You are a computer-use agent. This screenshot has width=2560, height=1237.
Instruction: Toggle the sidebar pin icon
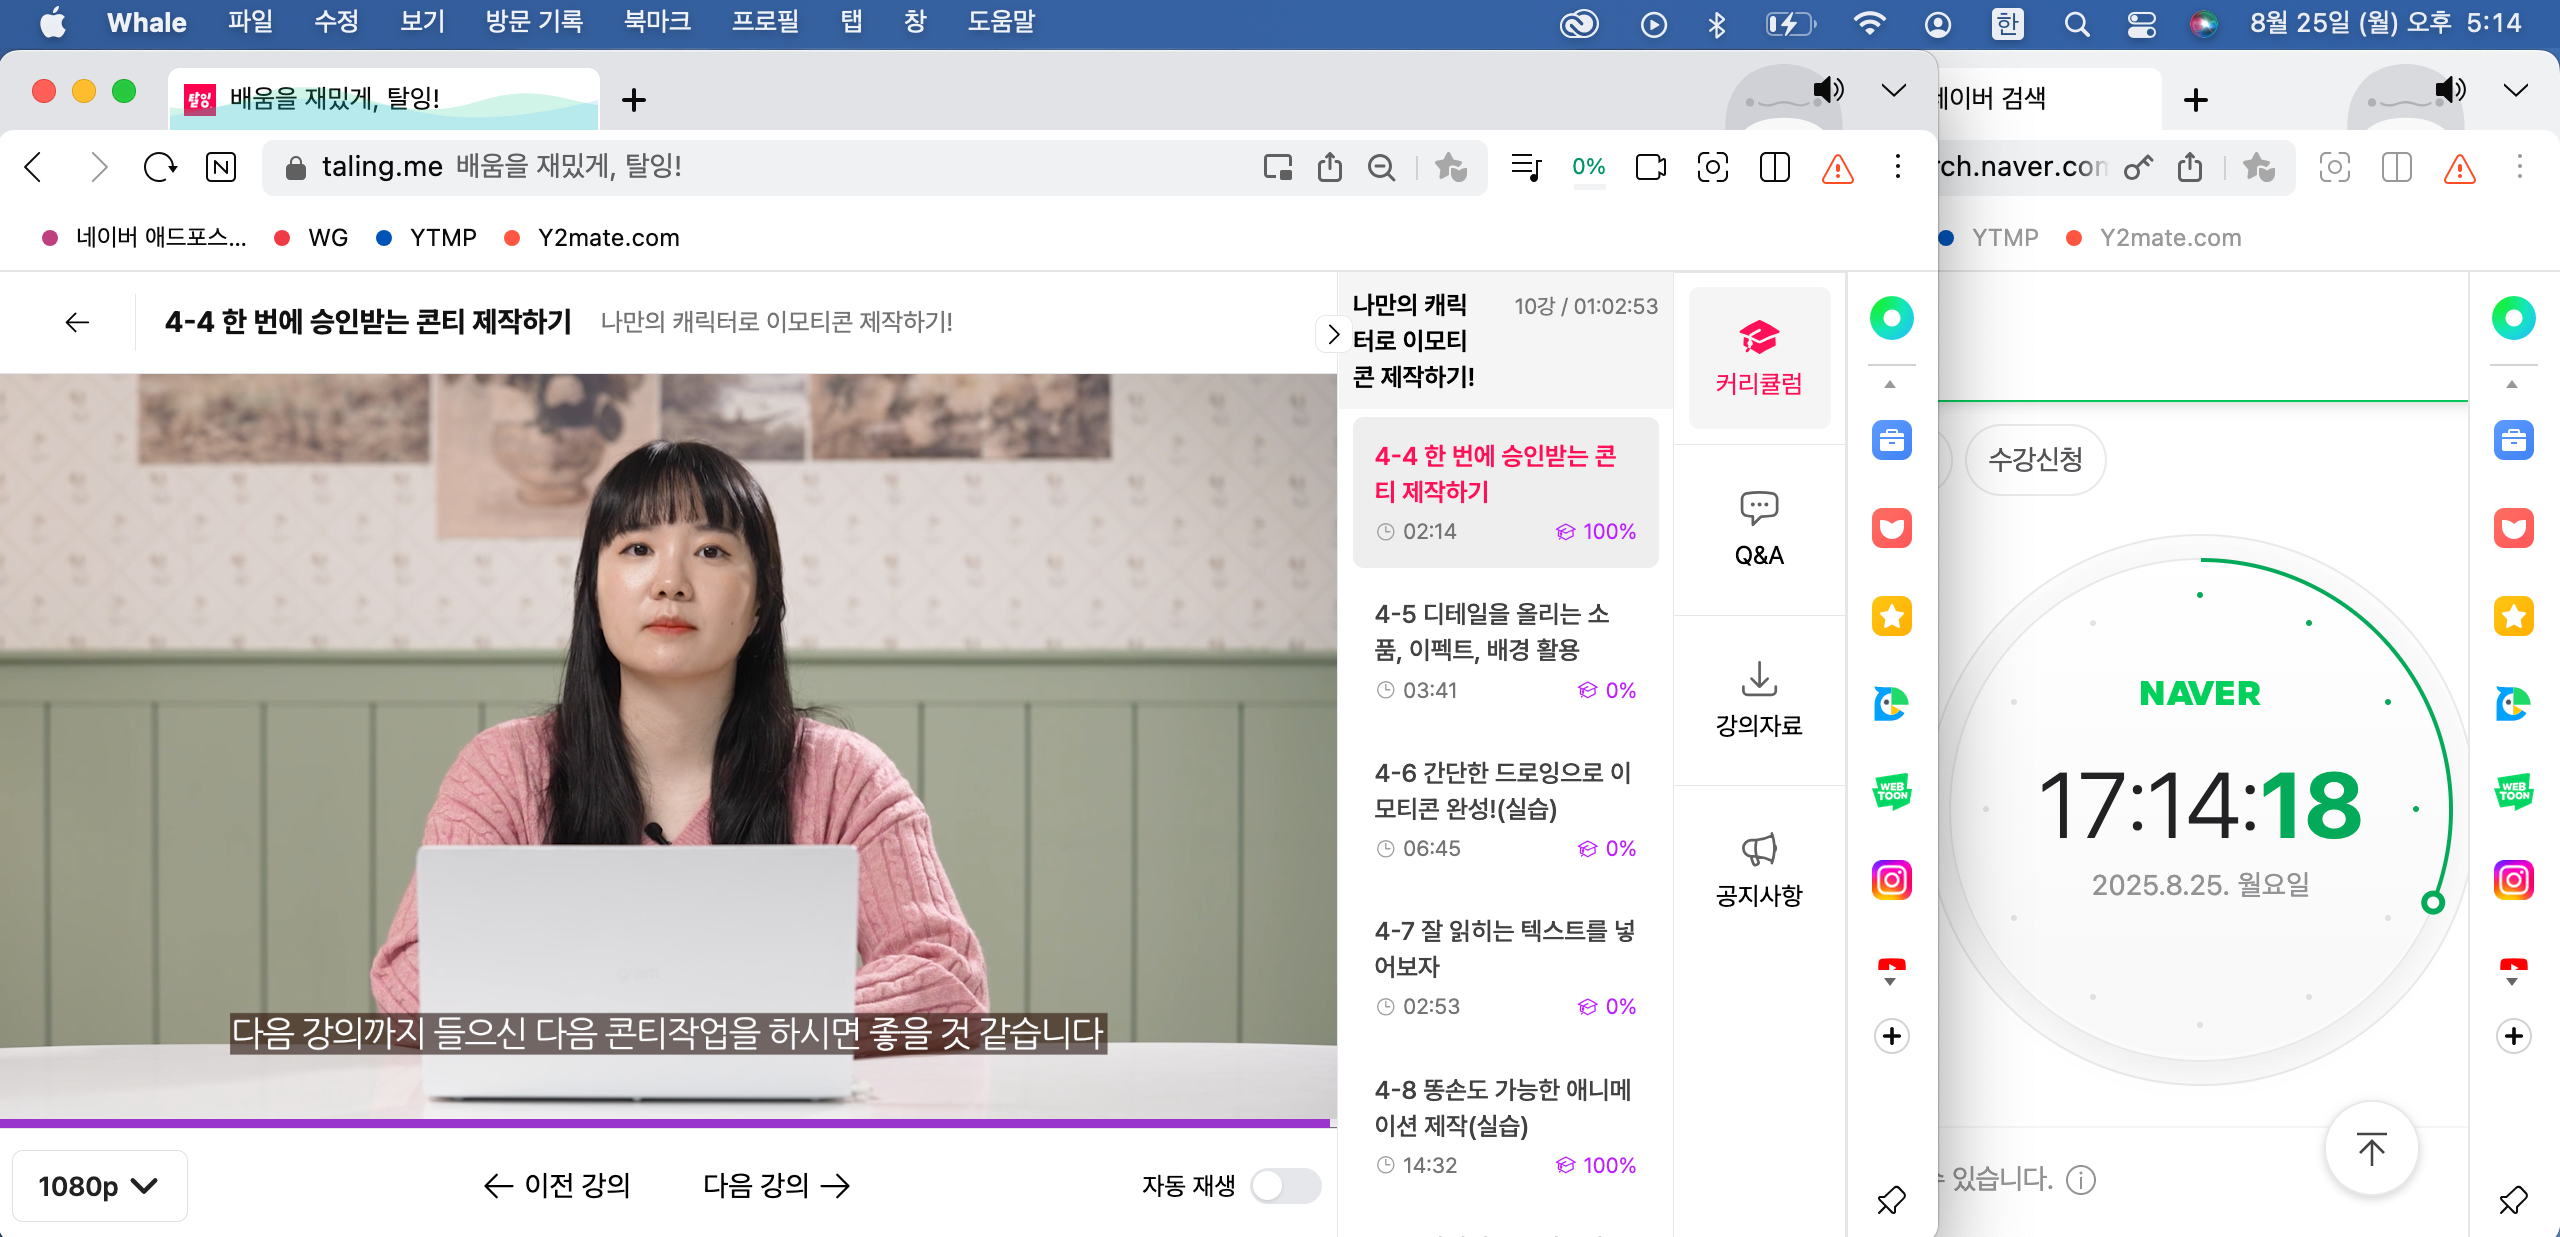pyautogui.click(x=1891, y=1199)
